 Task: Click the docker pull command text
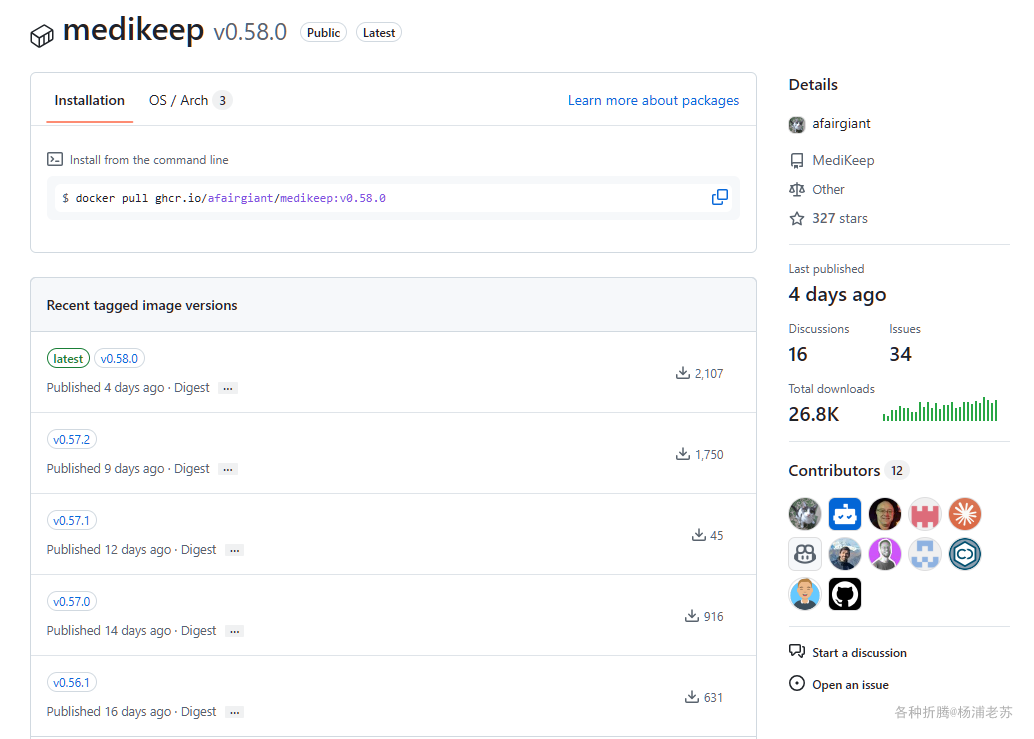[x=230, y=198]
